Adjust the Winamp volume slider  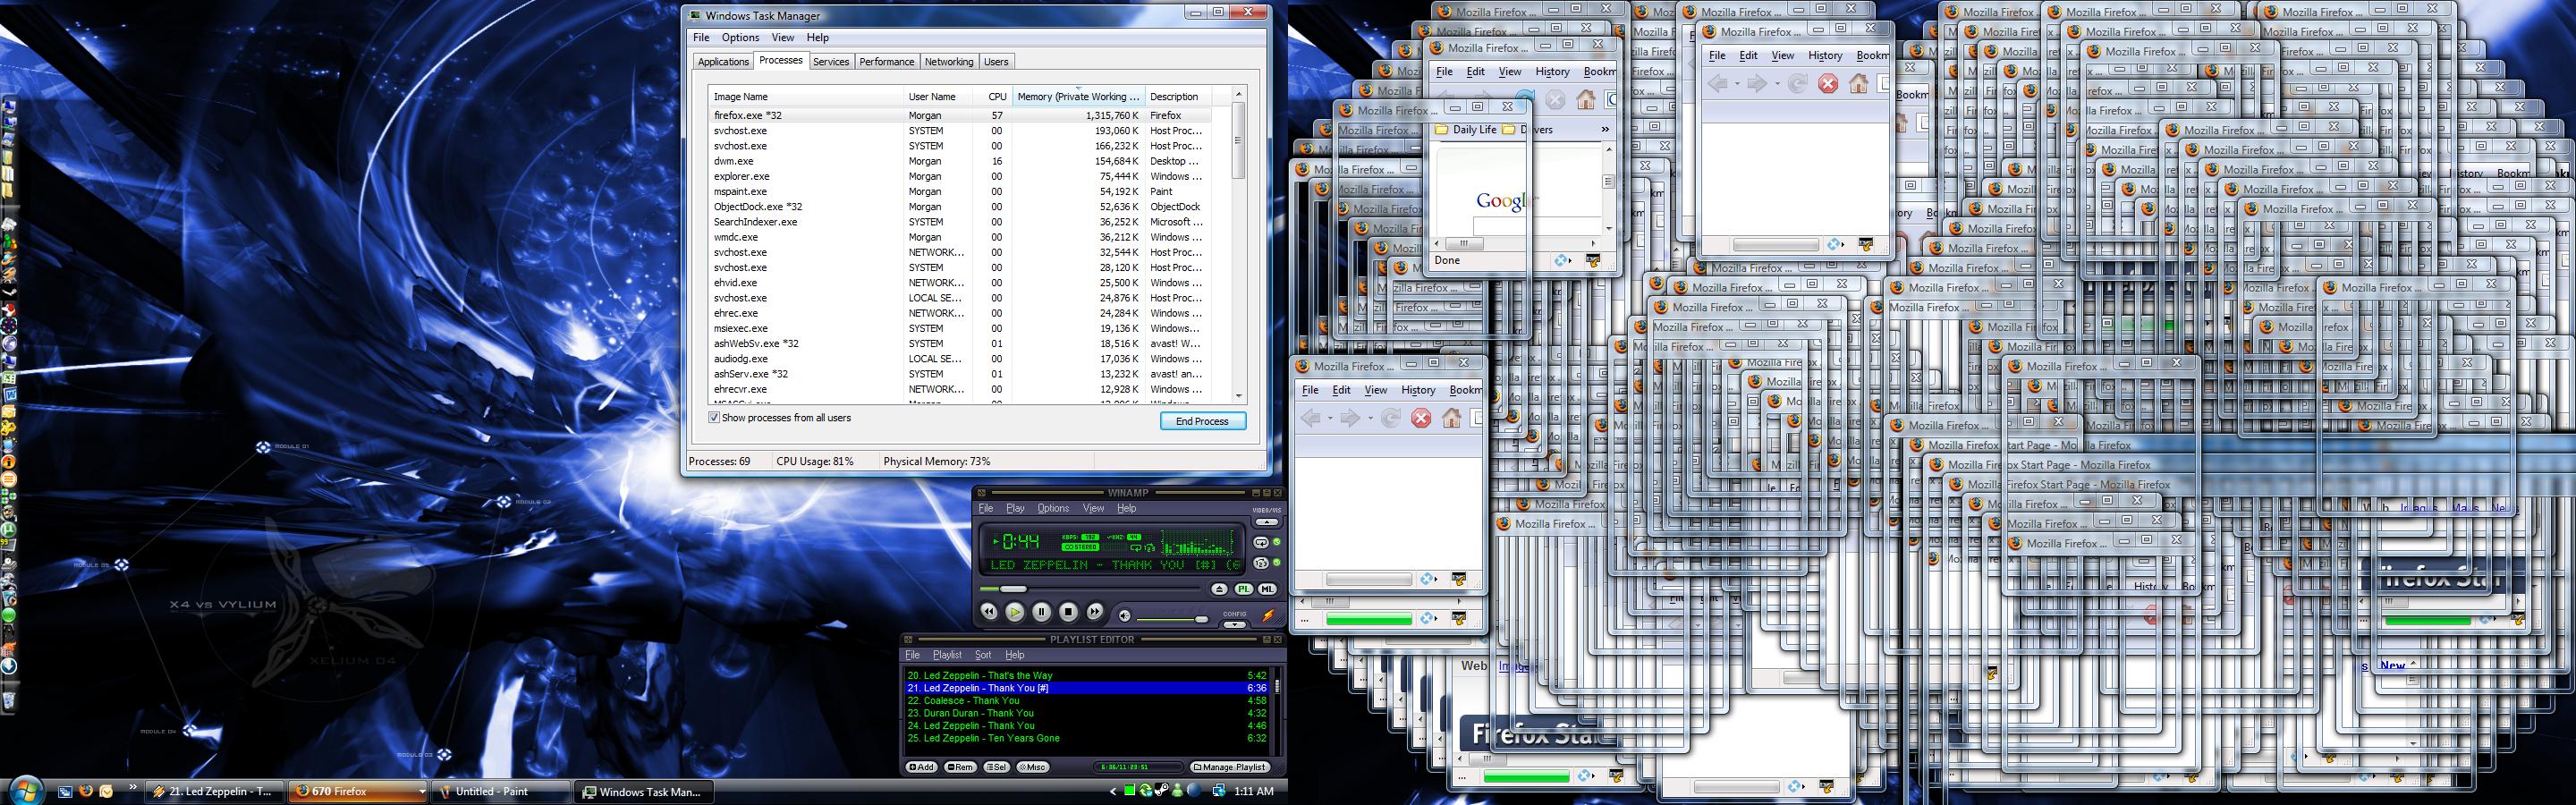(1172, 619)
